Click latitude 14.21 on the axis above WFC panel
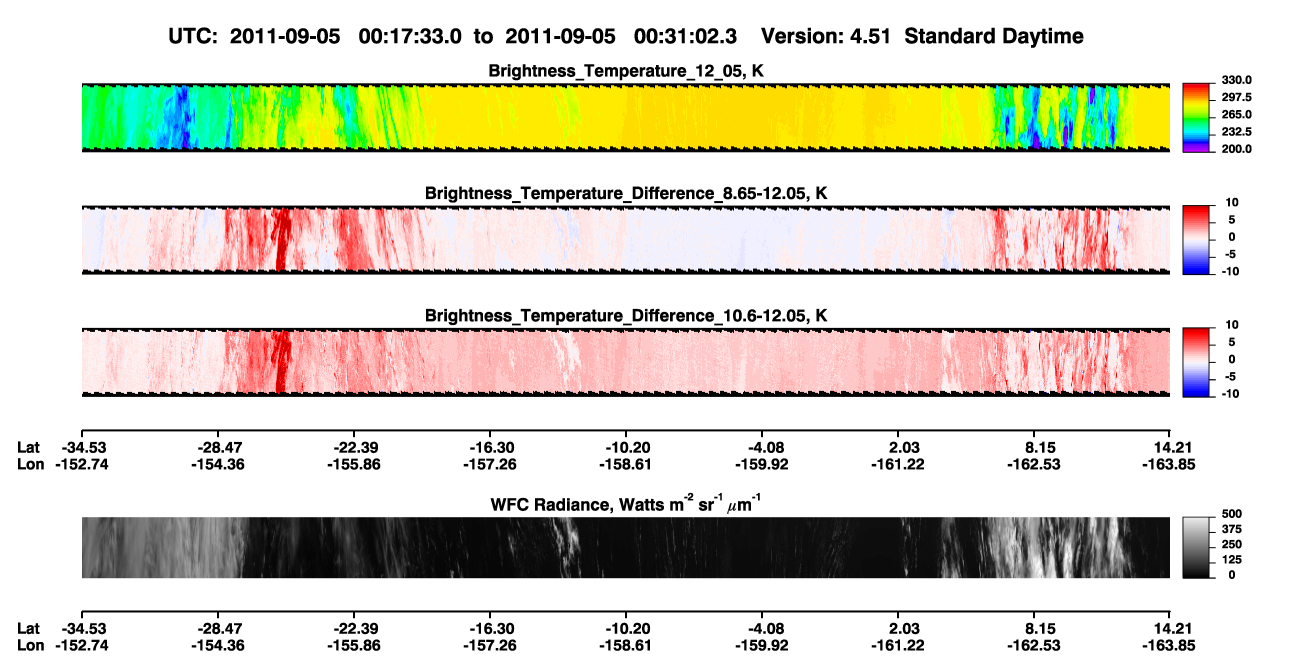The image size is (1300, 667). pyautogui.click(x=1170, y=447)
